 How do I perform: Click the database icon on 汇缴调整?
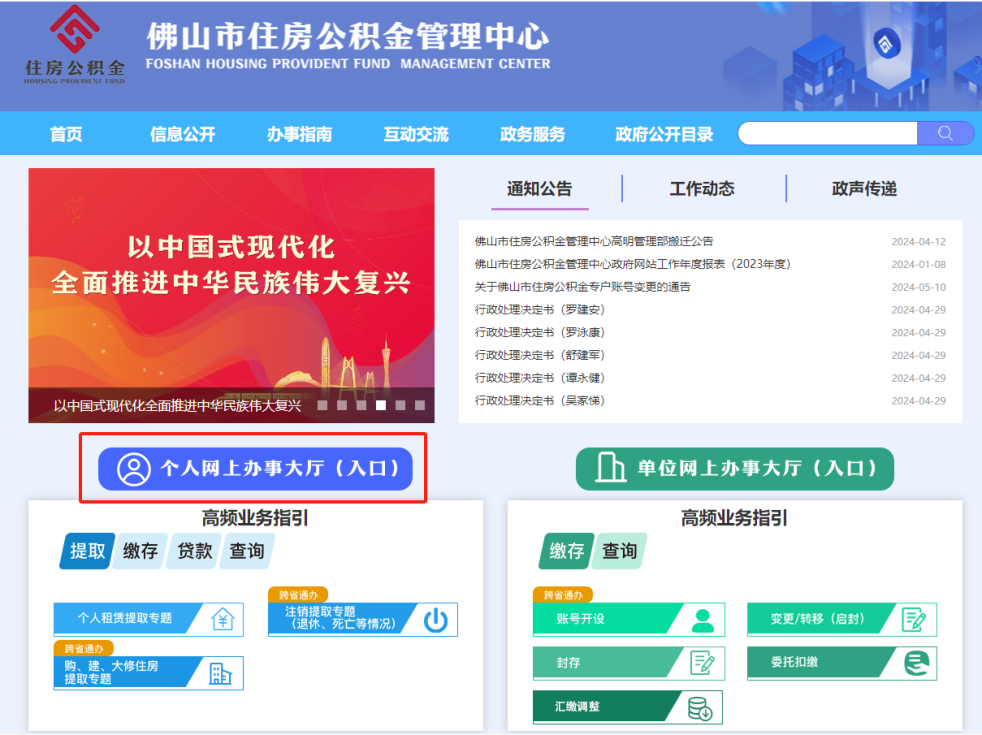click(x=700, y=708)
